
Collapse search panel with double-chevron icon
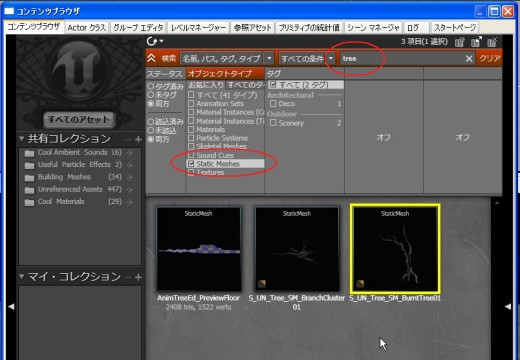152,58
